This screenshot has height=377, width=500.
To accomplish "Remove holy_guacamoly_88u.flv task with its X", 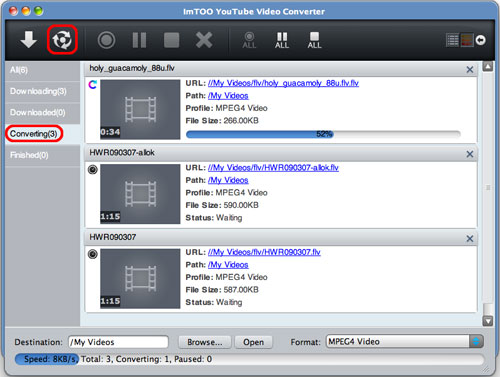I will pos(470,69).
